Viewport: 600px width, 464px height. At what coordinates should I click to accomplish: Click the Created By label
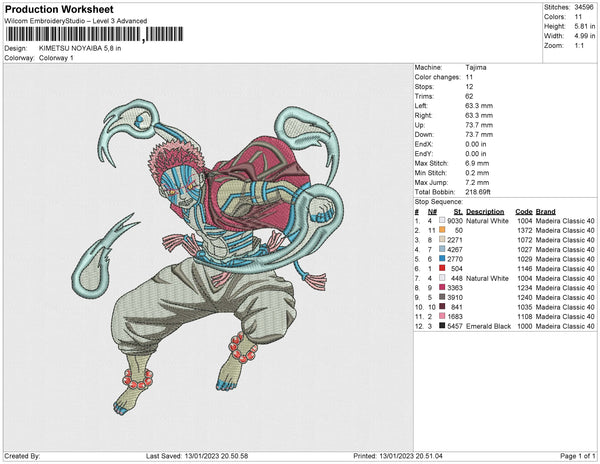tap(22, 456)
